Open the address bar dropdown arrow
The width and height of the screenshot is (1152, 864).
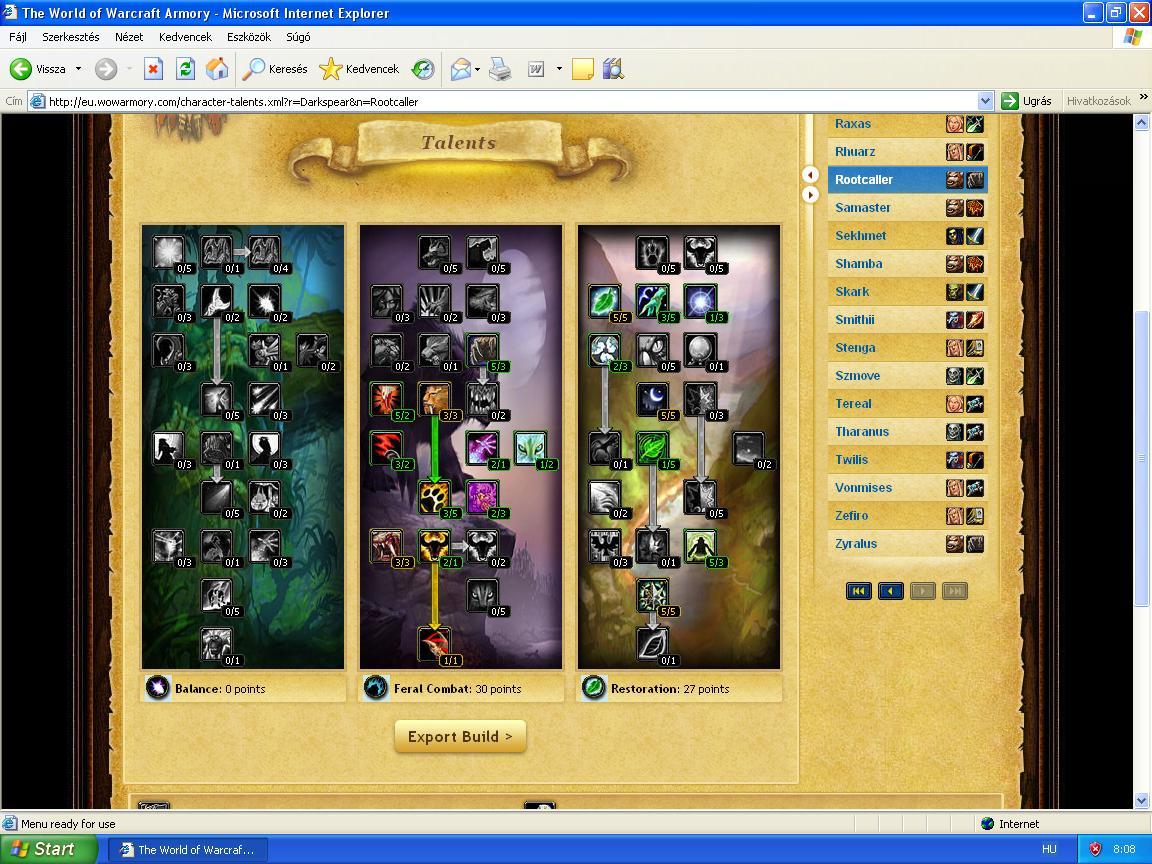(985, 101)
